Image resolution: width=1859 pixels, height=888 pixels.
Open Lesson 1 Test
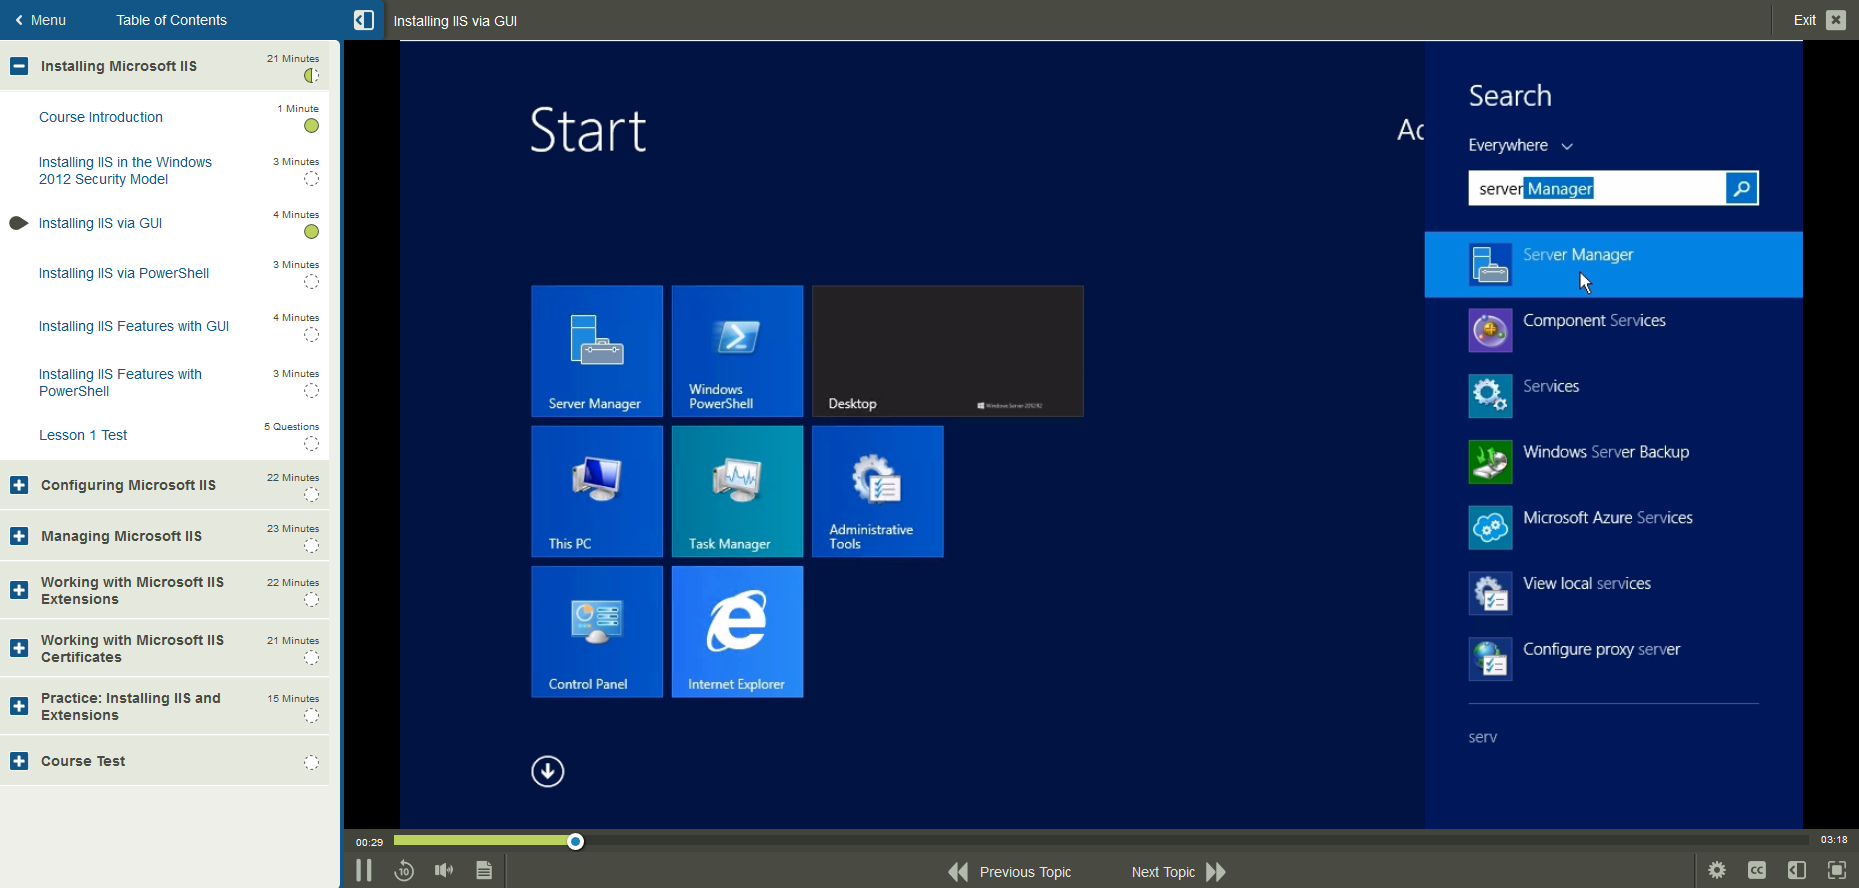click(83, 435)
